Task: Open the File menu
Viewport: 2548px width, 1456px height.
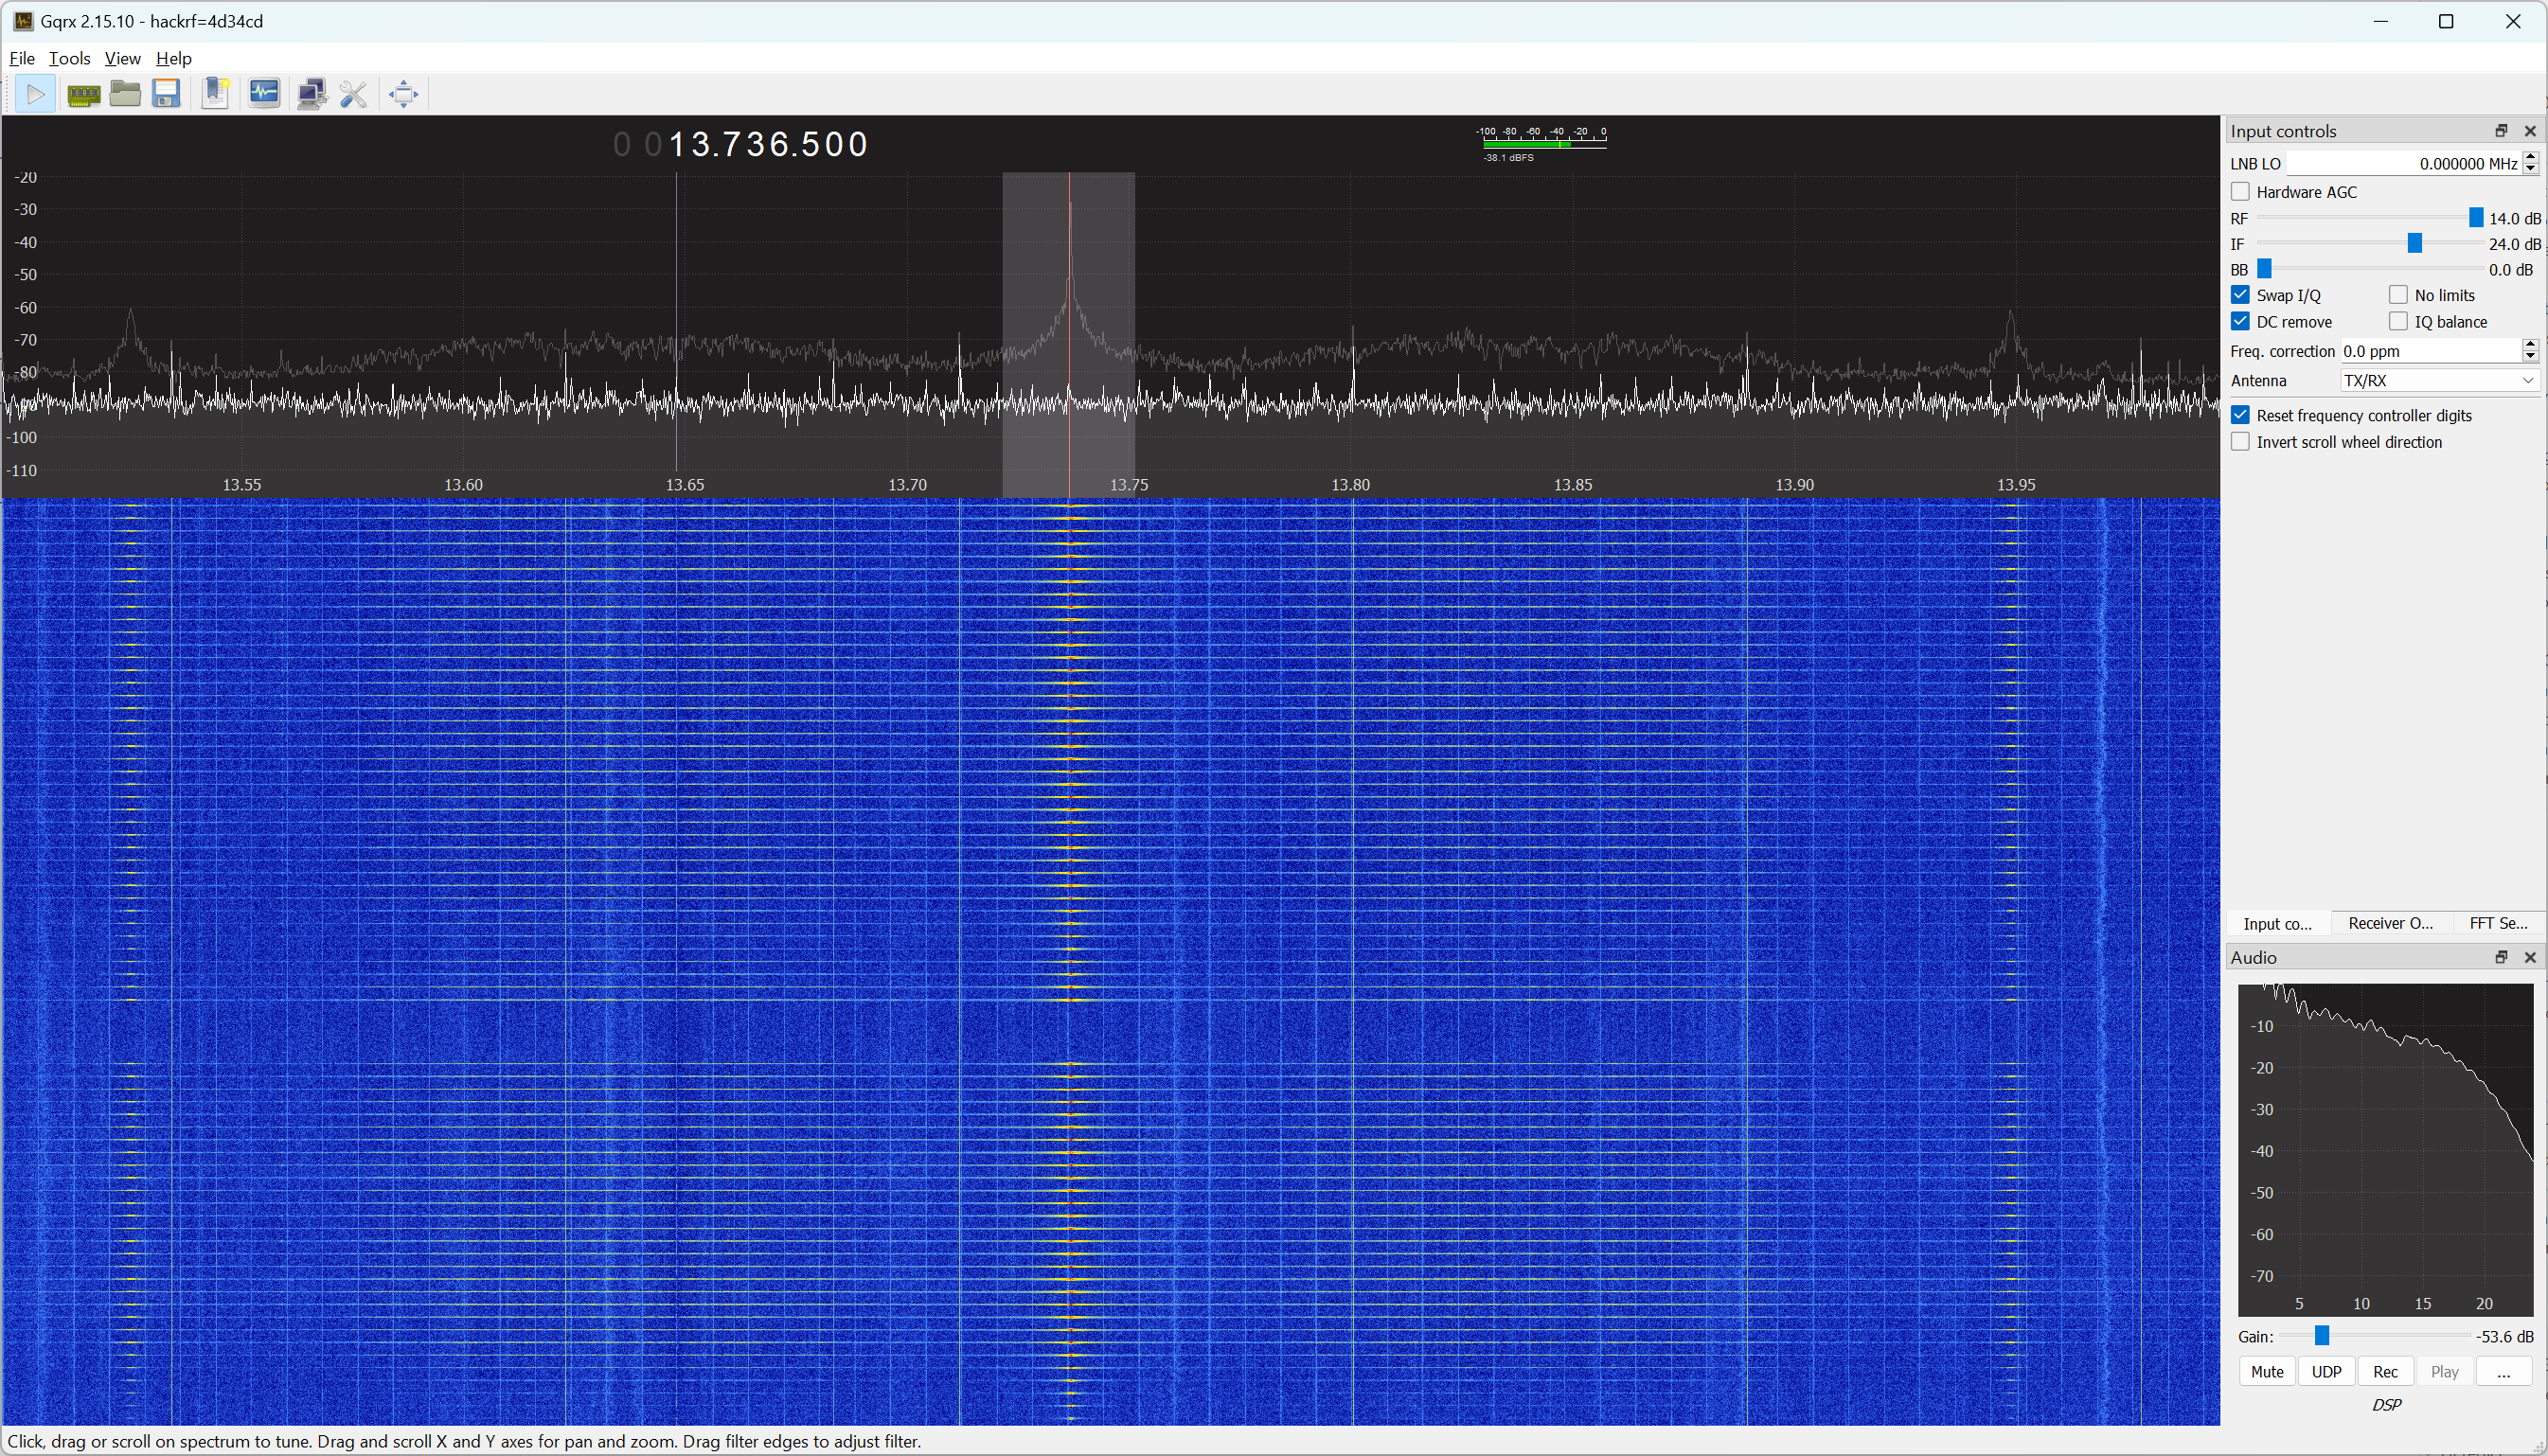Action: pyautogui.click(x=22, y=58)
